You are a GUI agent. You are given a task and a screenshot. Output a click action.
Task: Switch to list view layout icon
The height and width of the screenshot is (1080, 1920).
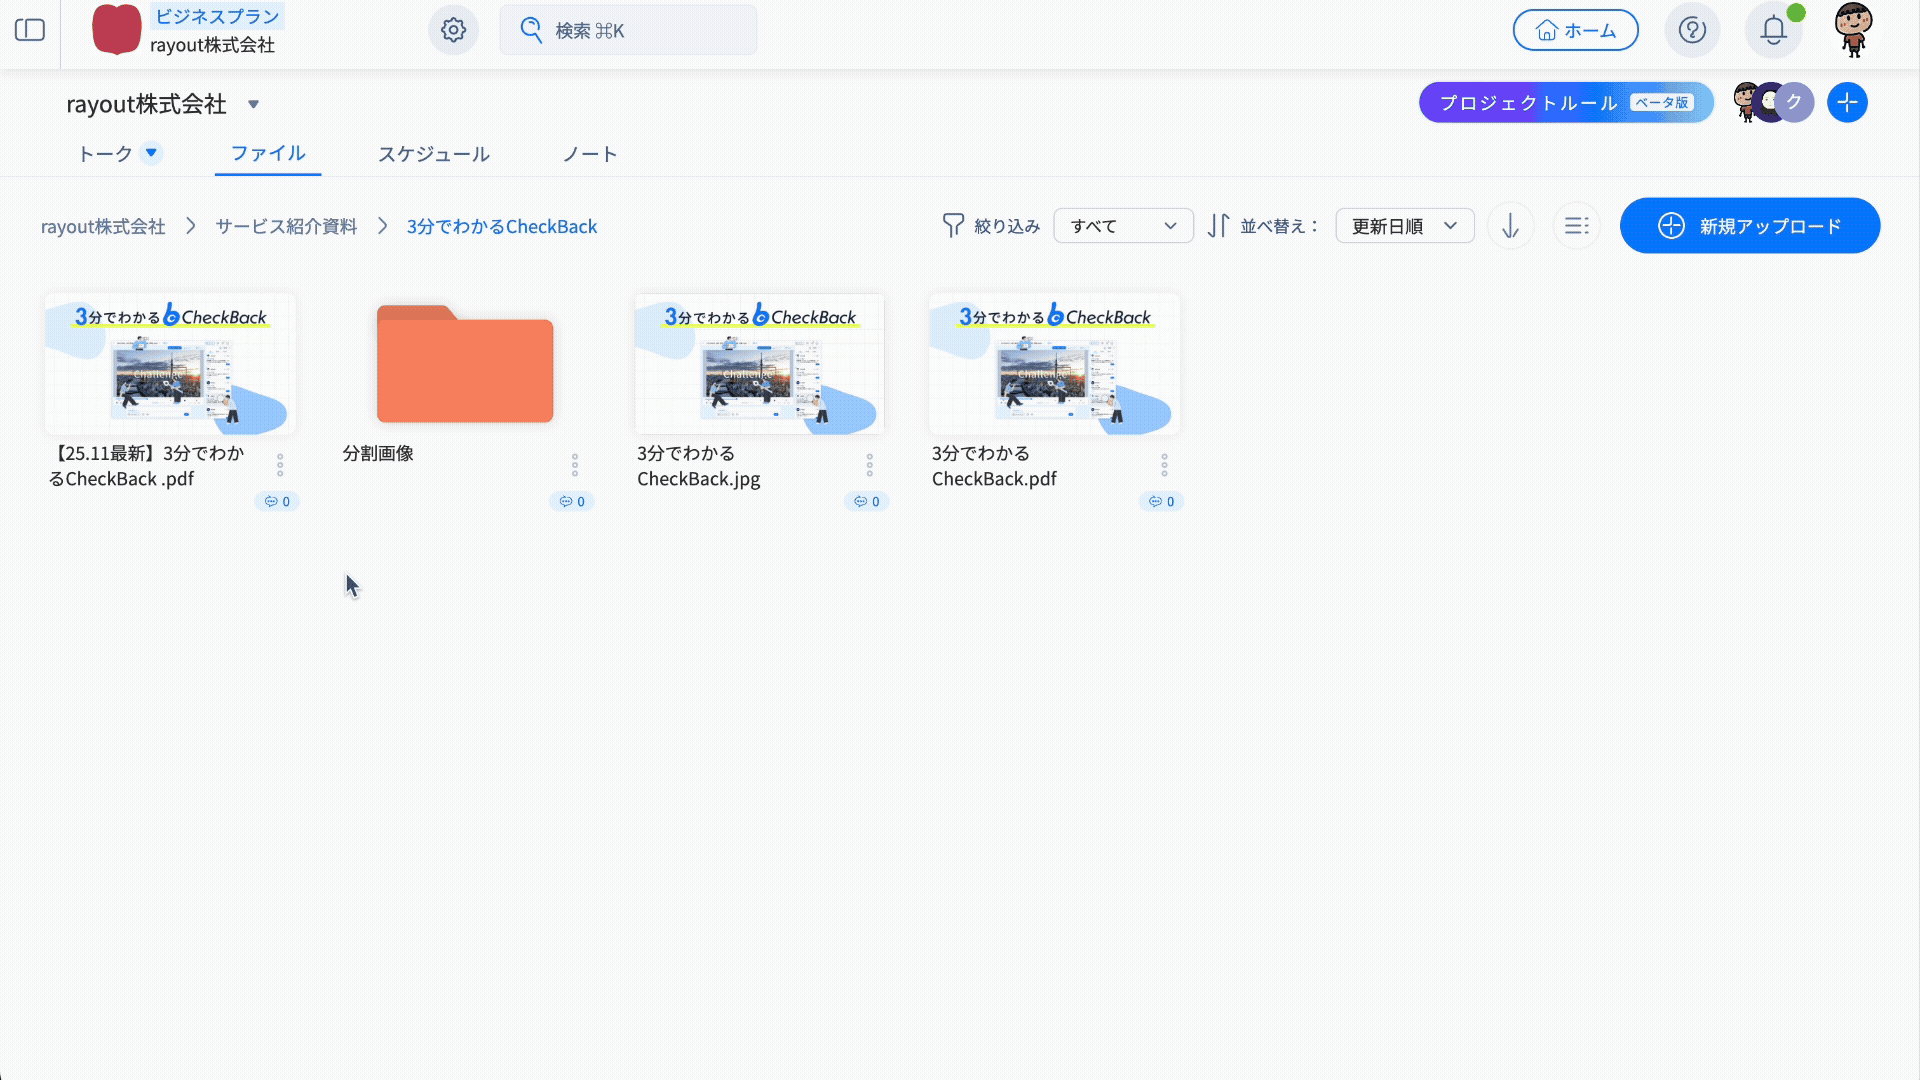point(1577,226)
